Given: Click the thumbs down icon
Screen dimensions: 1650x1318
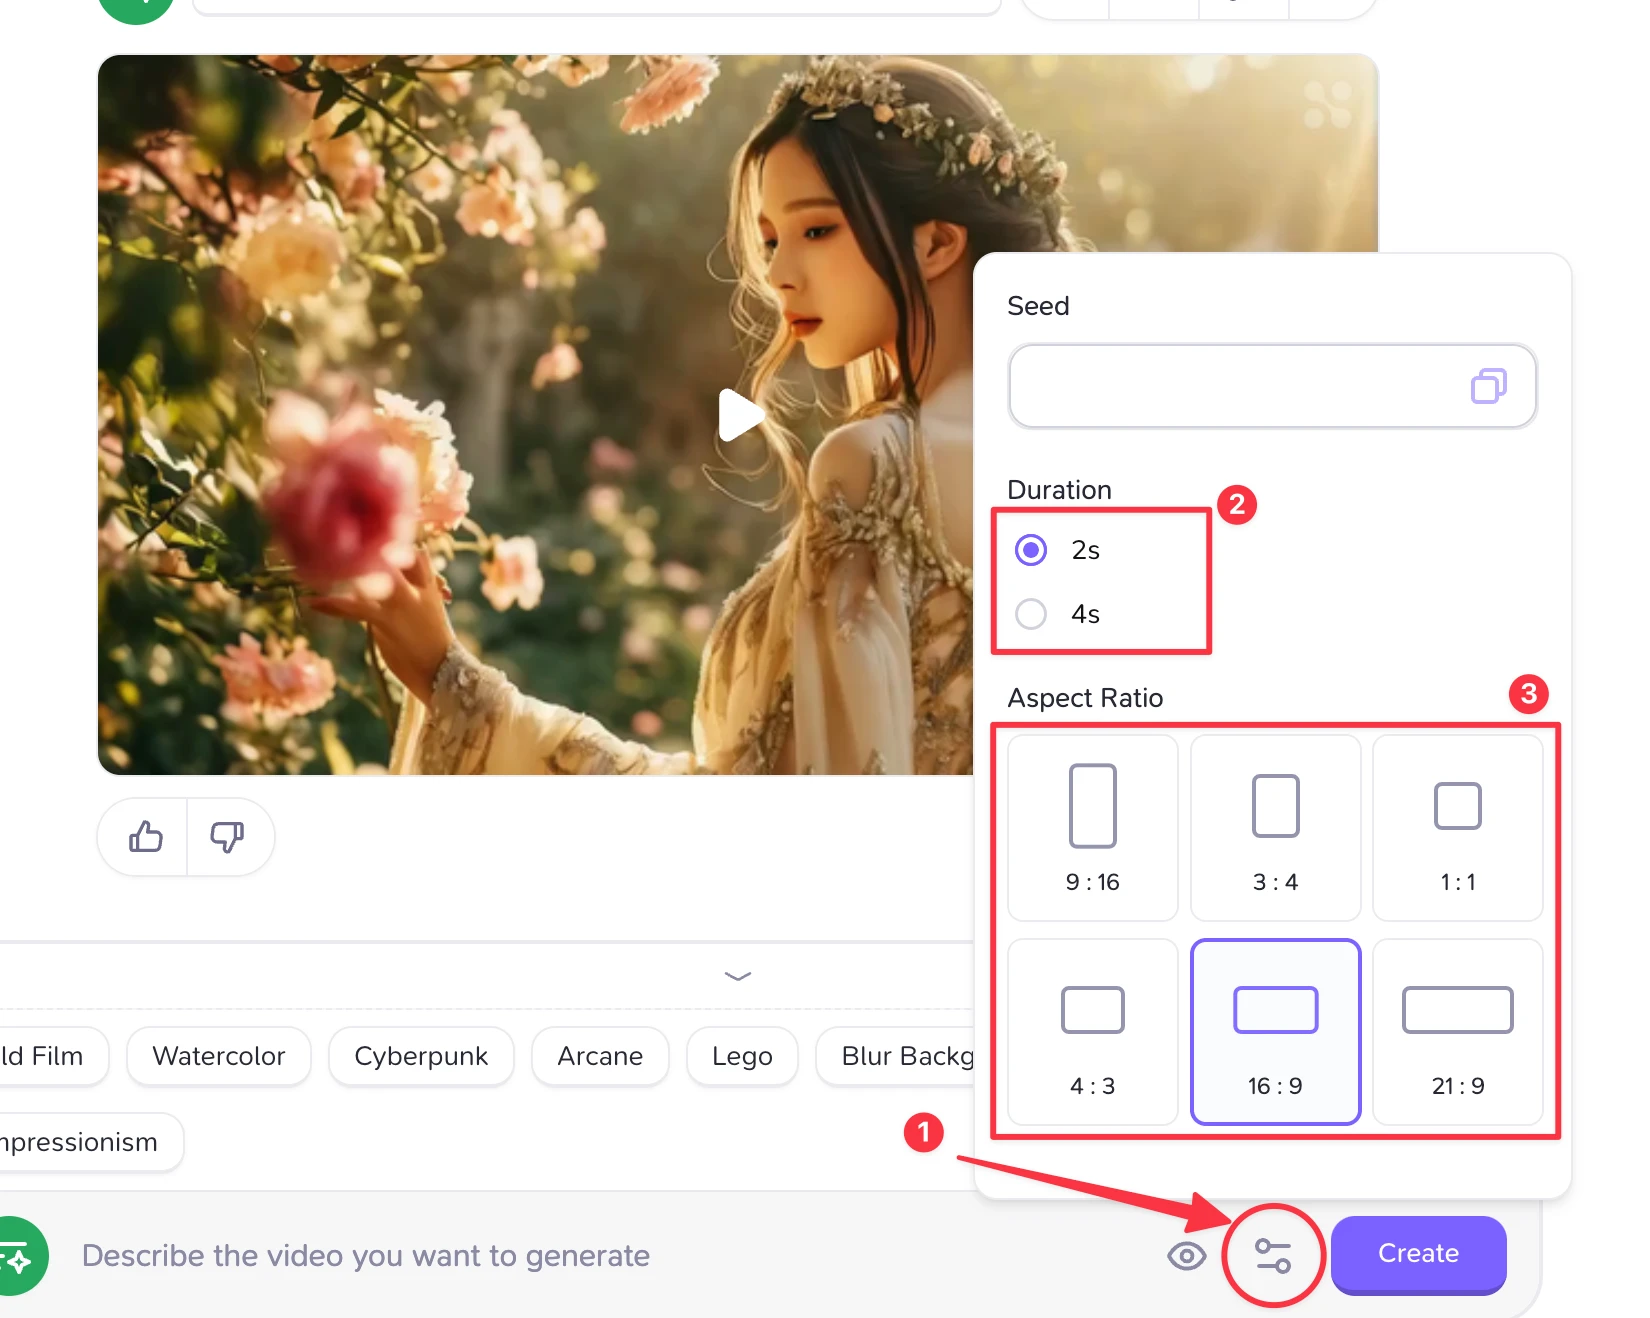Looking at the screenshot, I should 227,836.
